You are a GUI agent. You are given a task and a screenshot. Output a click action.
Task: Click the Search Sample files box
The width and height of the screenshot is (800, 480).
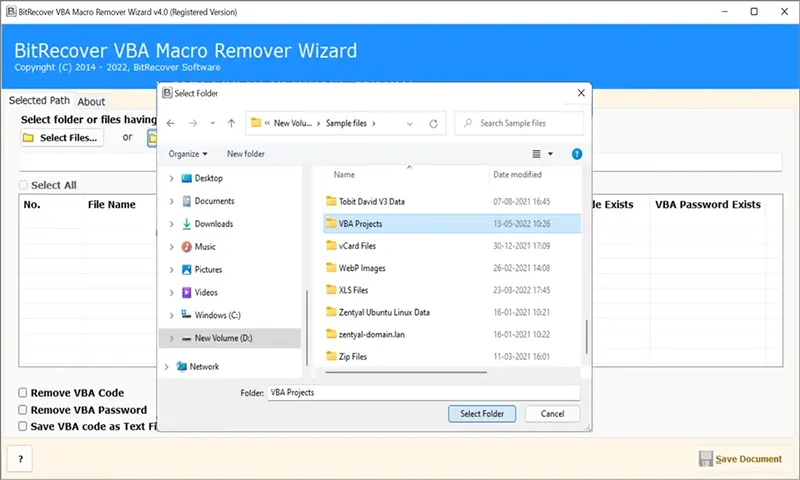[x=519, y=123]
